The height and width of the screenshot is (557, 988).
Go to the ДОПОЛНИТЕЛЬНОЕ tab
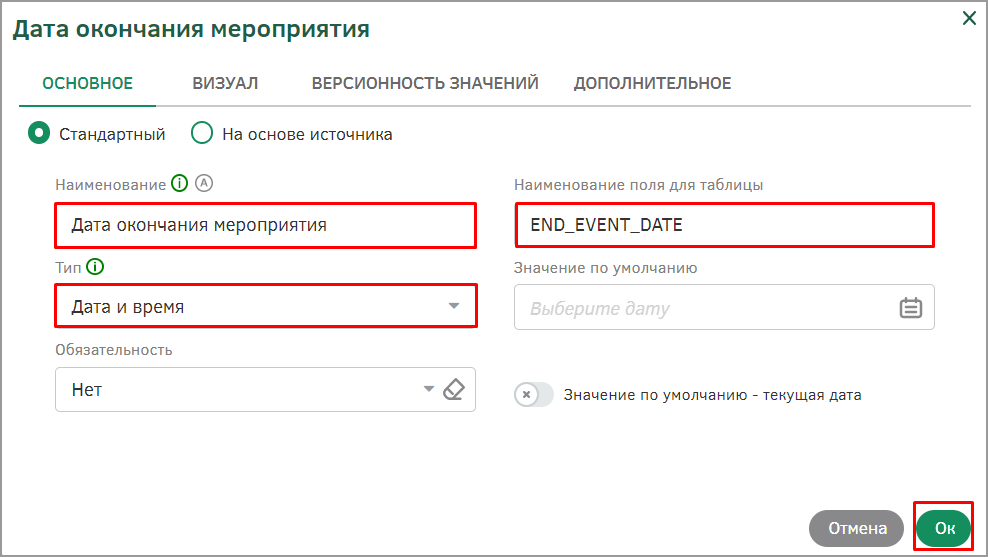pos(652,83)
